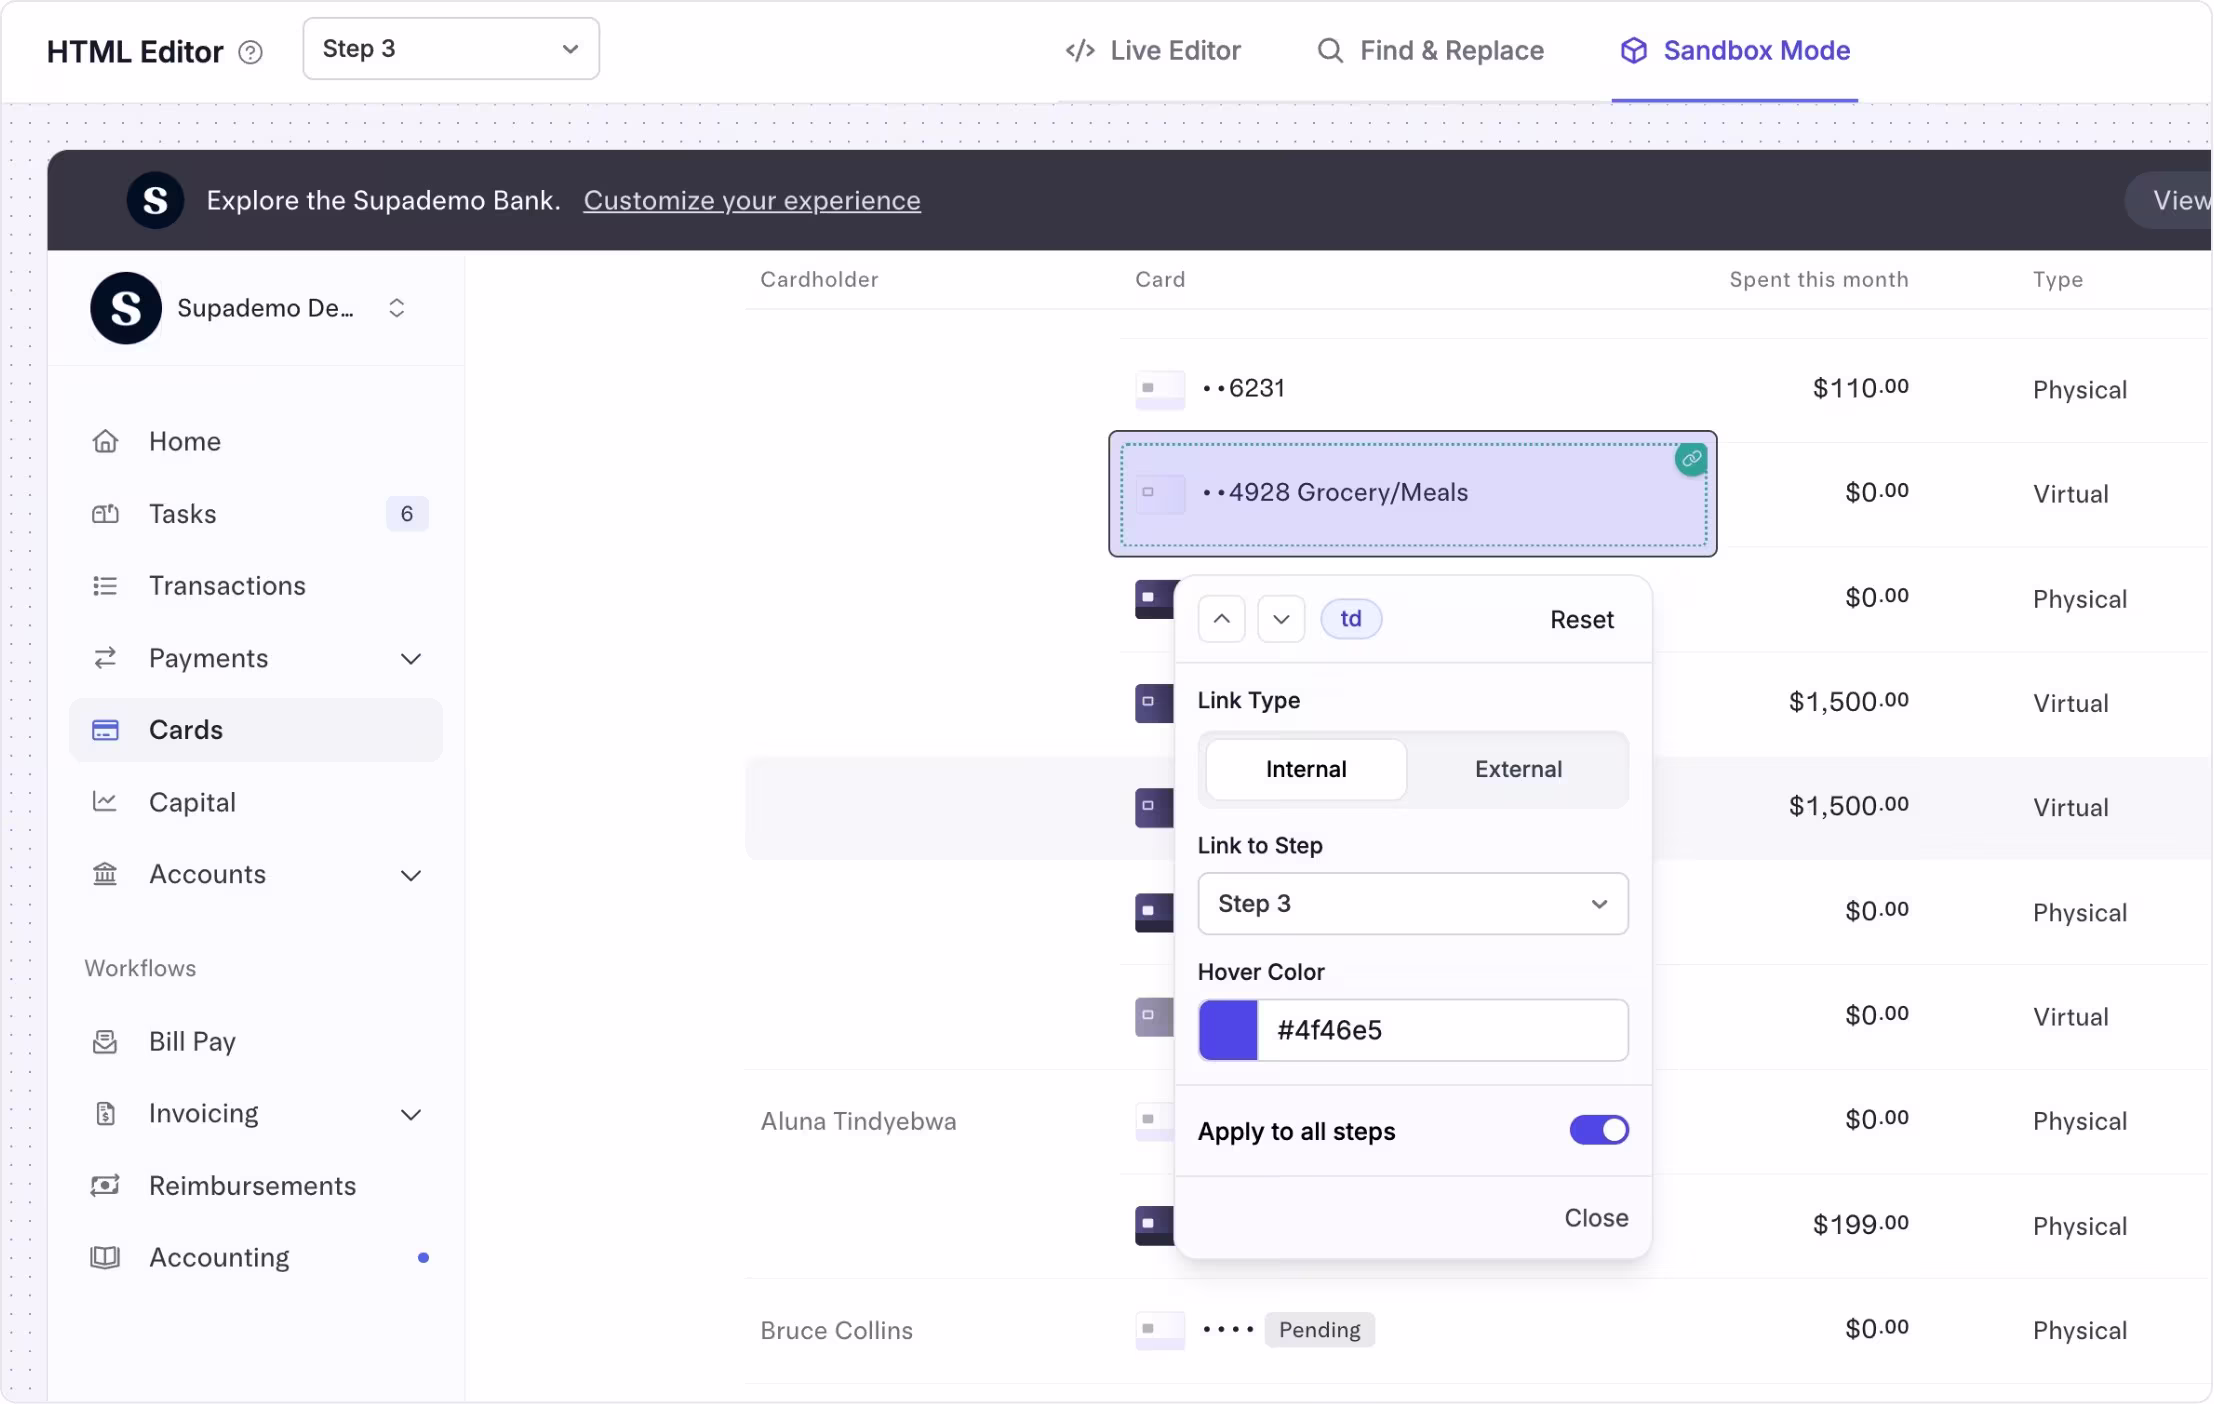This screenshot has height=1404, width=2214.
Task: Click the green link badge on selected cell
Action: [x=1691, y=459]
